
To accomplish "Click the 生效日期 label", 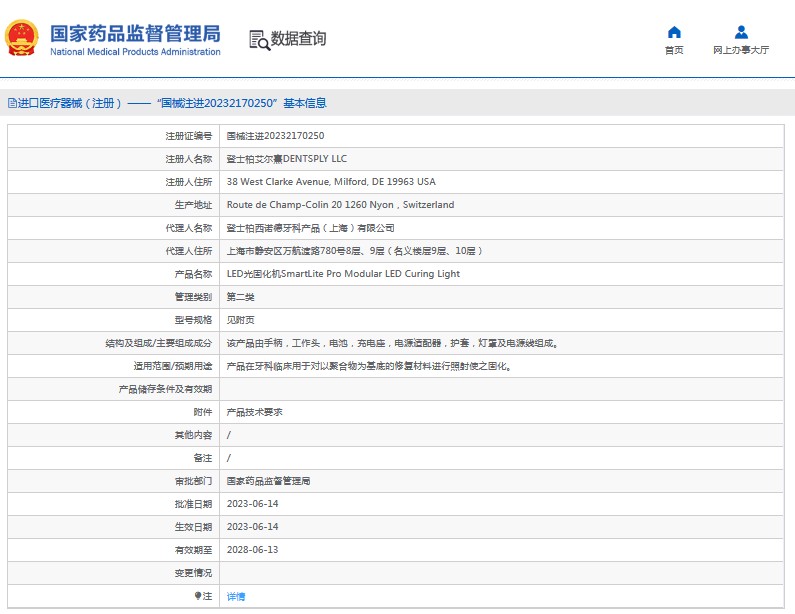I will [193, 527].
